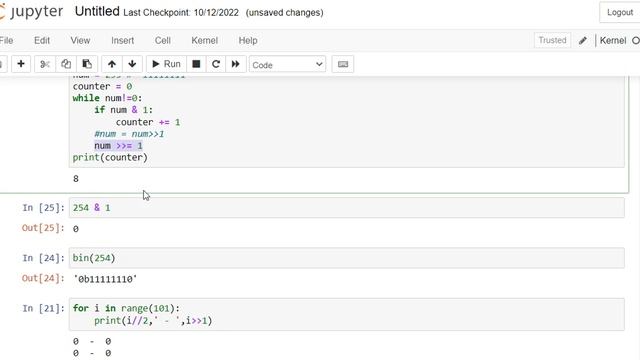Click inside the bin(254) cell
This screenshot has width=640, height=360.
click(347, 258)
